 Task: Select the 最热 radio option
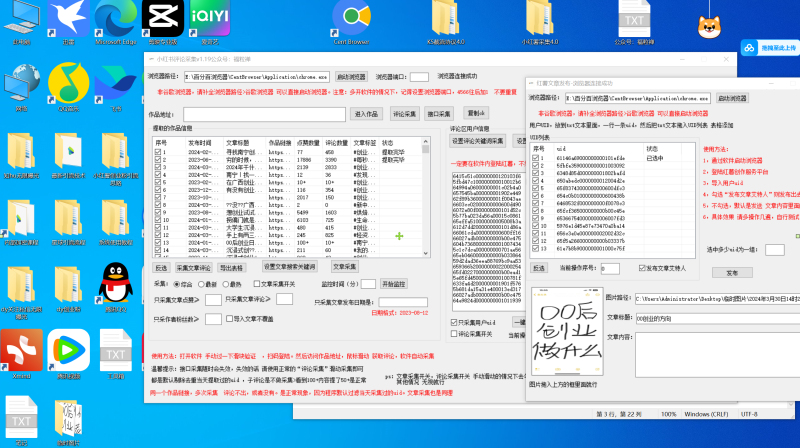click(224, 284)
